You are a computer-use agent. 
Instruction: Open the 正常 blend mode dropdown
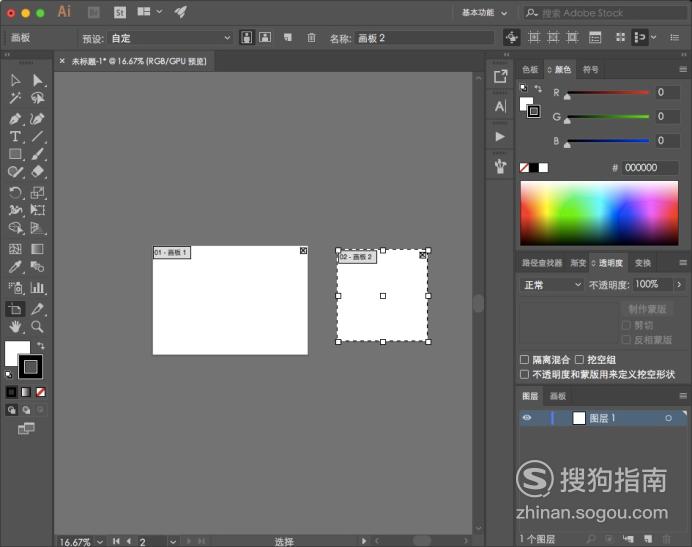[x=552, y=285]
